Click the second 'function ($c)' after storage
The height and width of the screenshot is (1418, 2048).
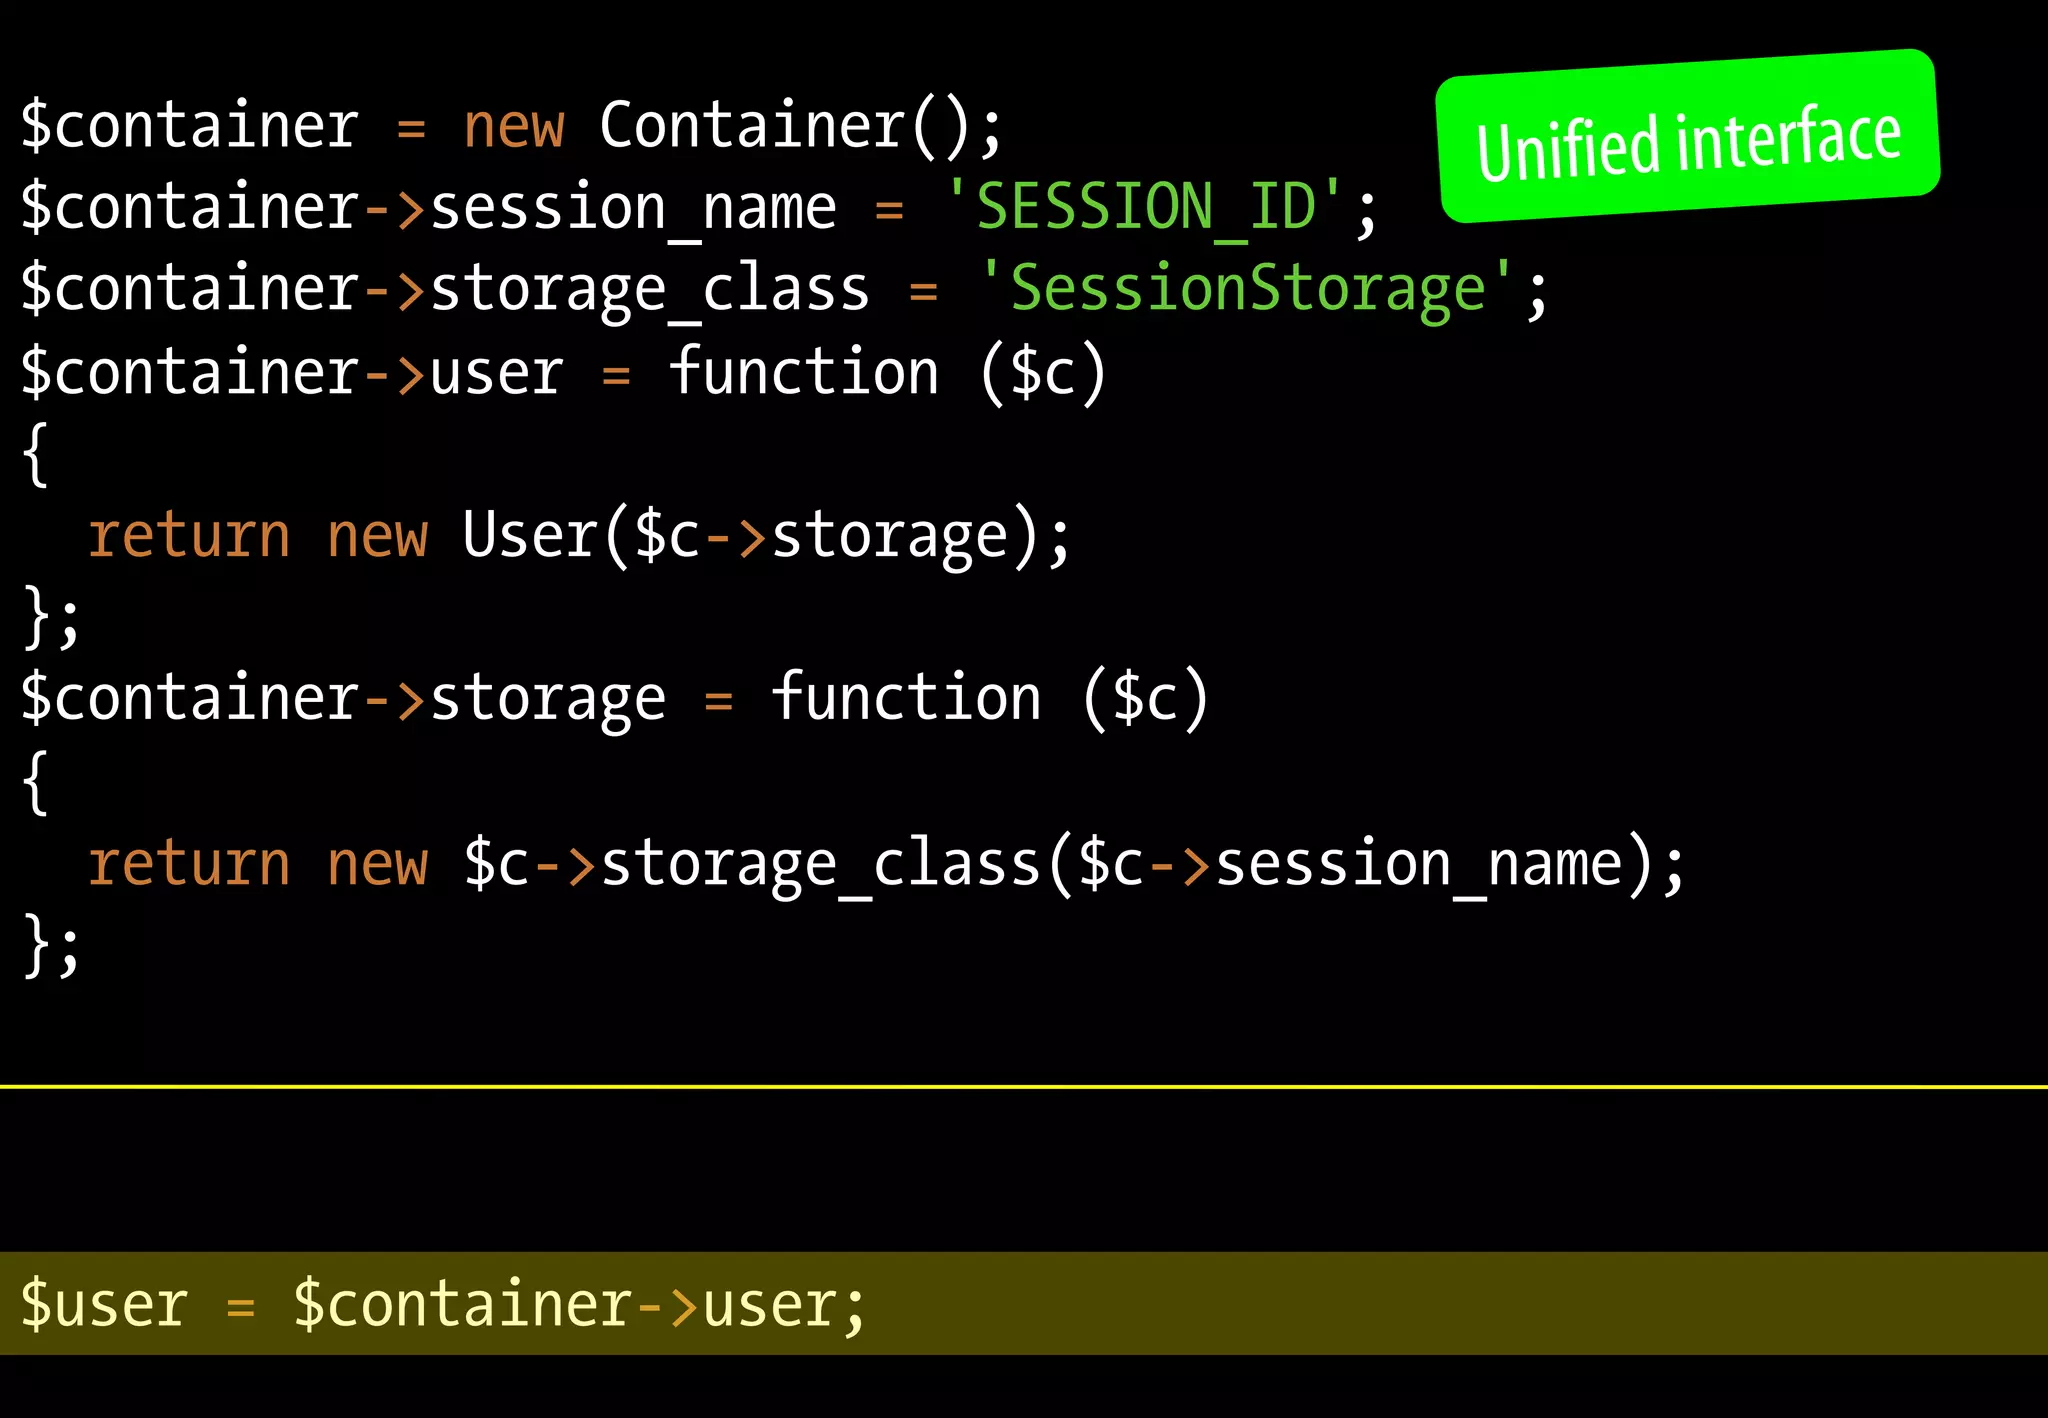coord(989,697)
